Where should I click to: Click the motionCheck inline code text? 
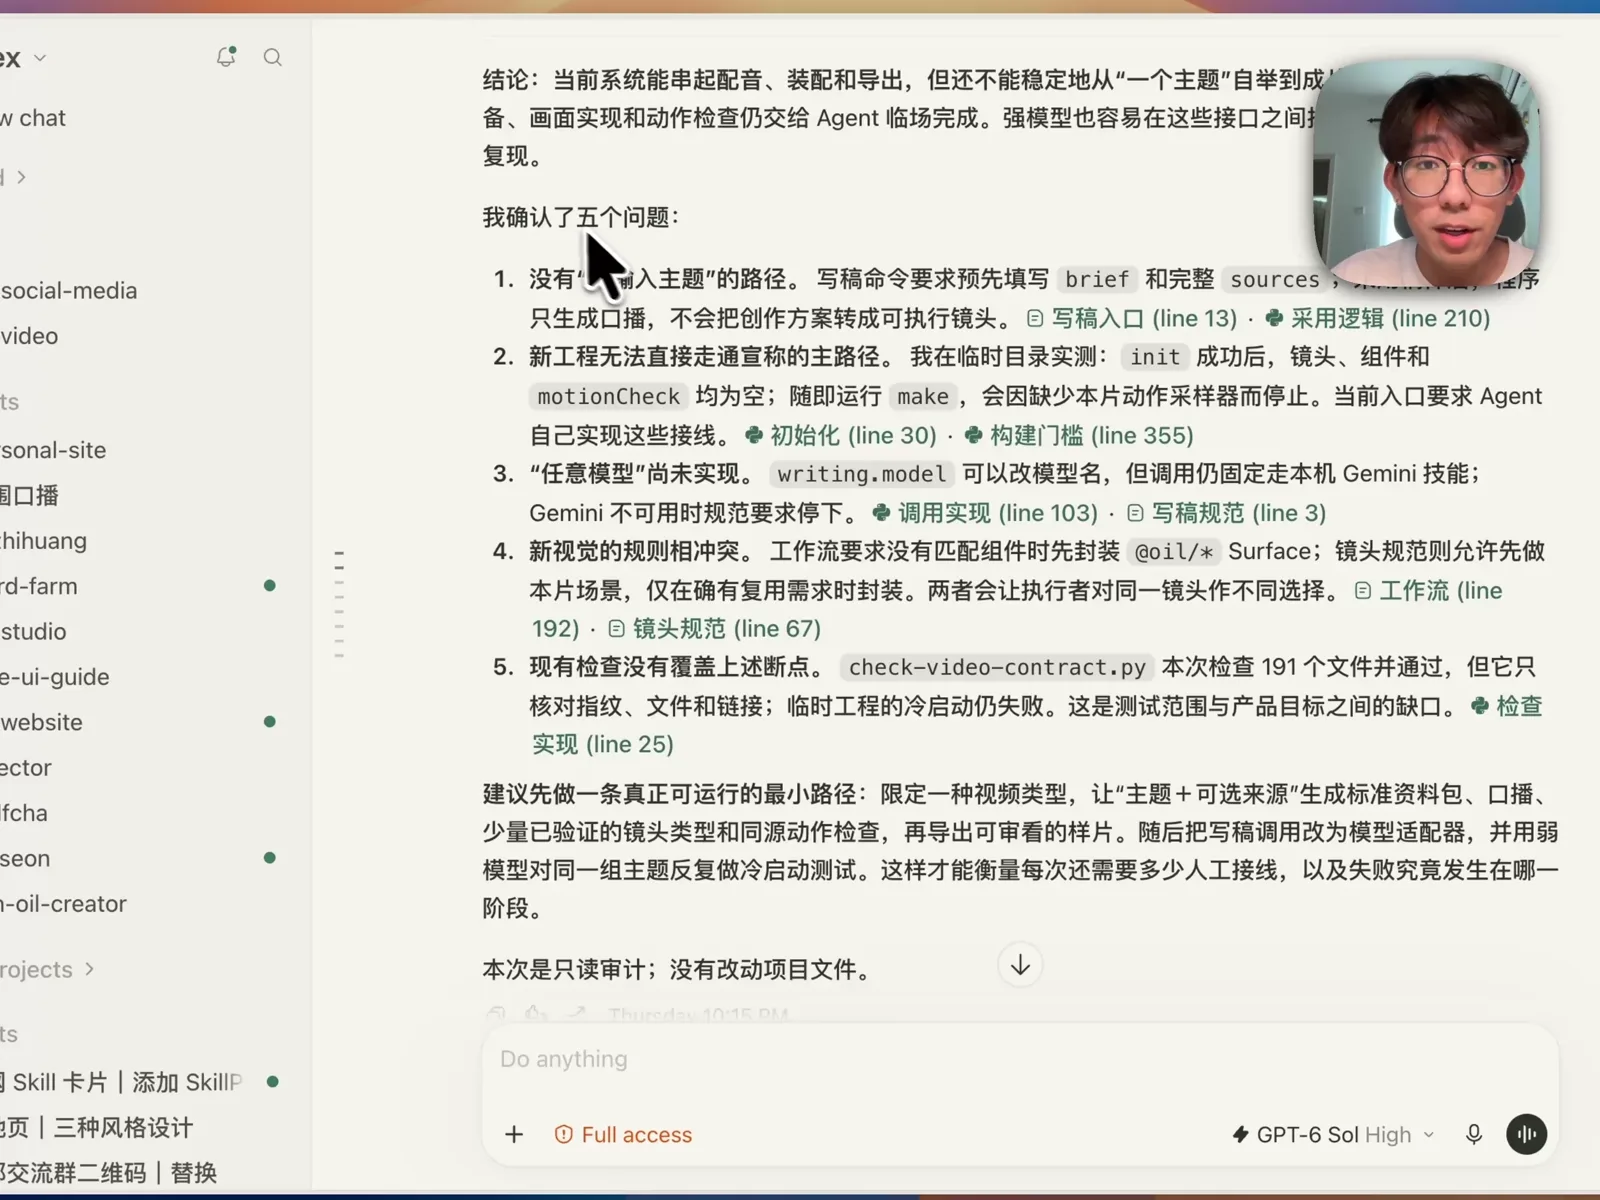608,397
